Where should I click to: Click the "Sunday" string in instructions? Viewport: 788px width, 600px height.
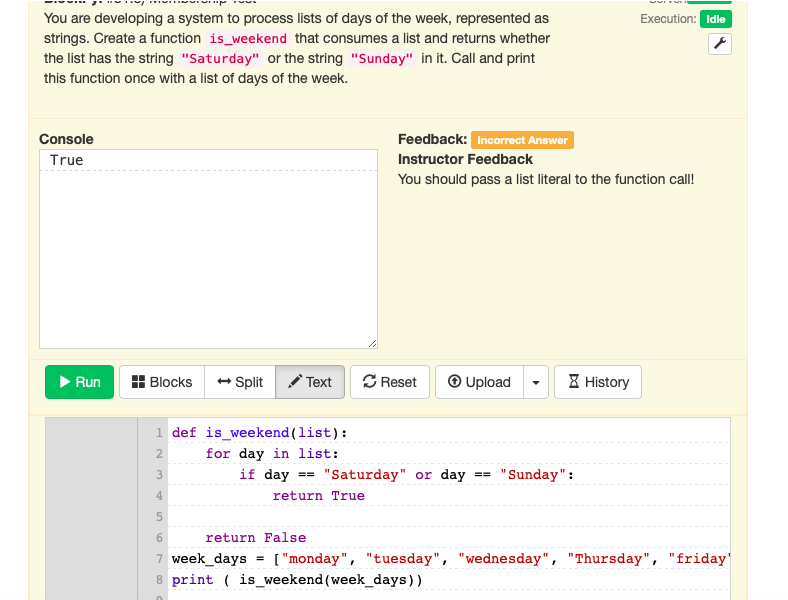pyautogui.click(x=382, y=59)
